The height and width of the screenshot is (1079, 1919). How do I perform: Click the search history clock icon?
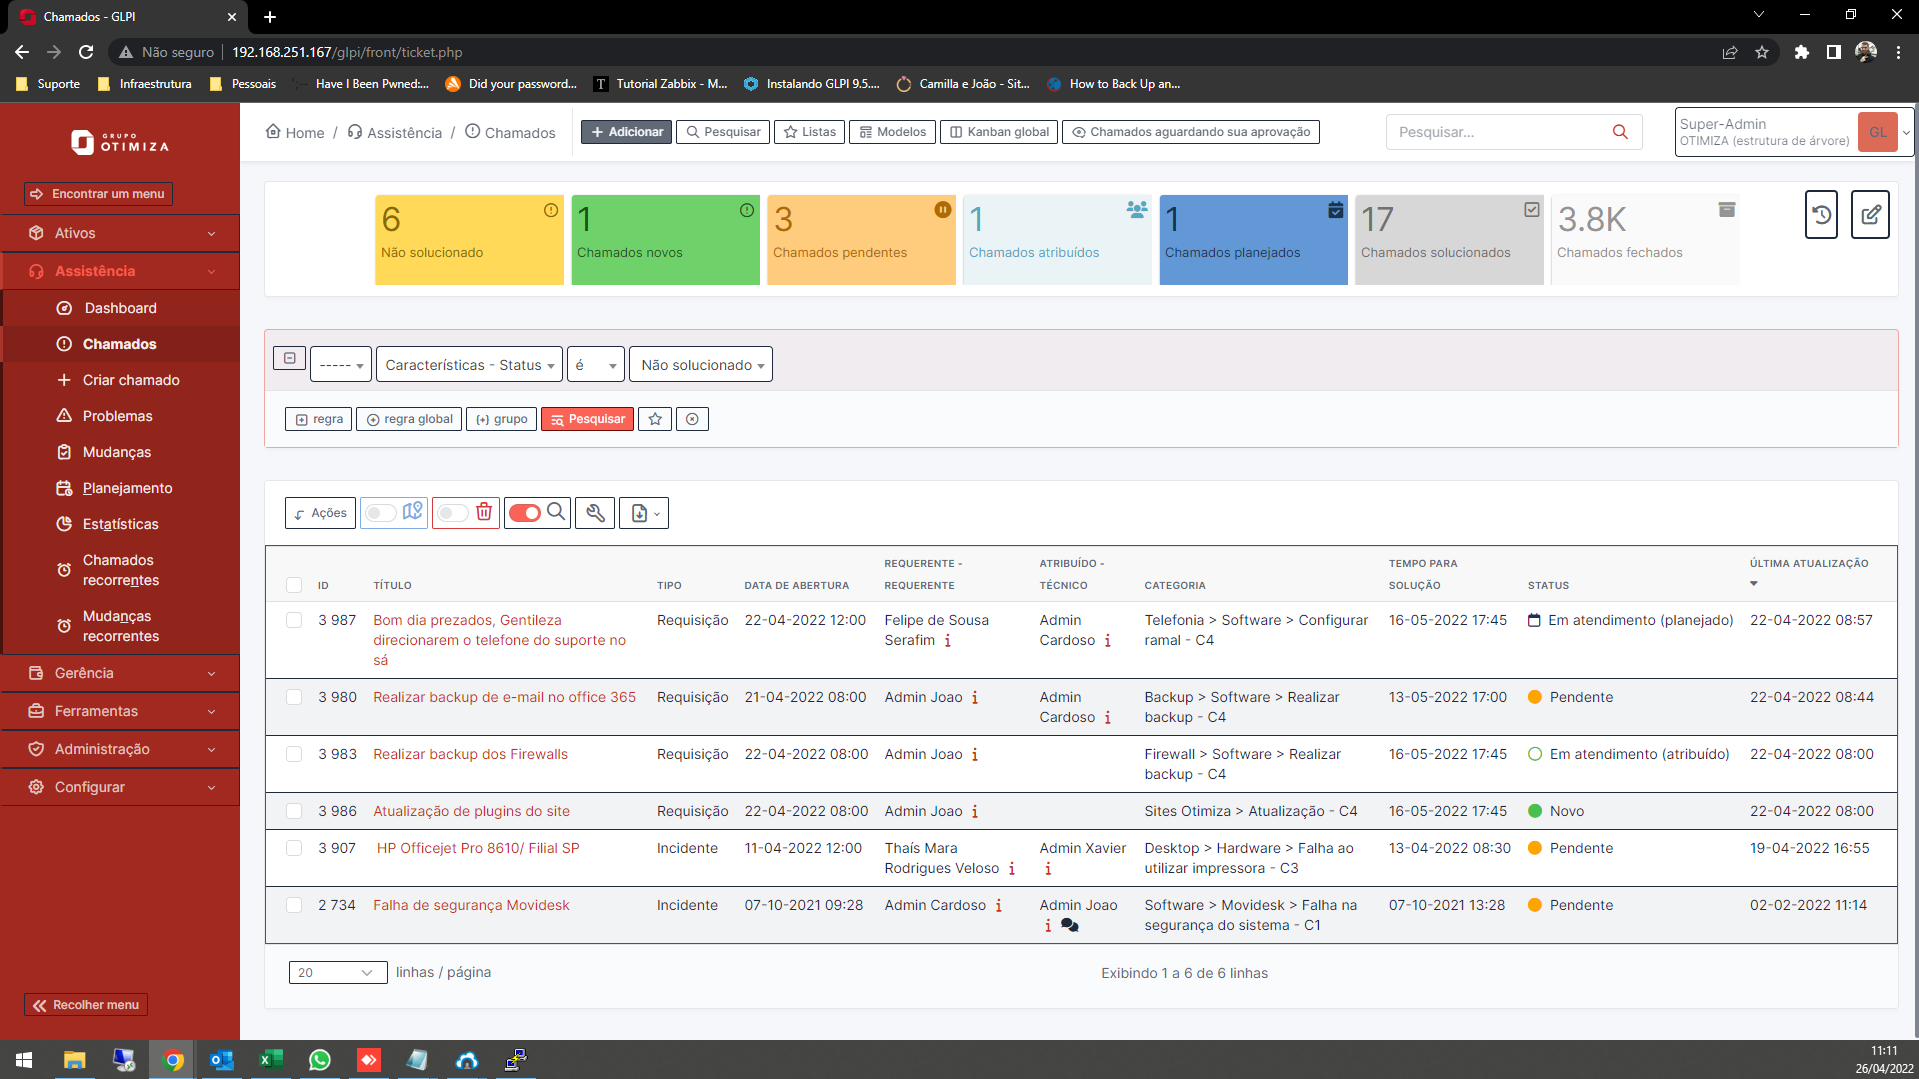pyautogui.click(x=1821, y=214)
